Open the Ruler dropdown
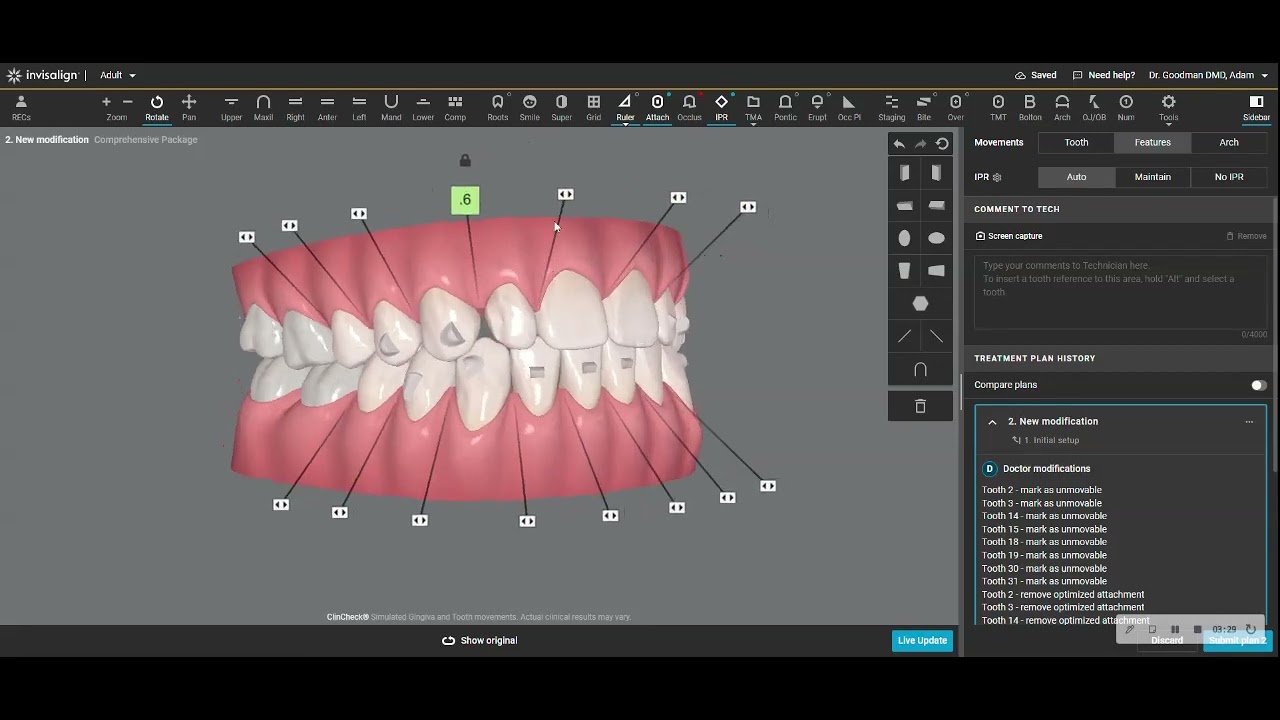The height and width of the screenshot is (720, 1280). click(625, 110)
